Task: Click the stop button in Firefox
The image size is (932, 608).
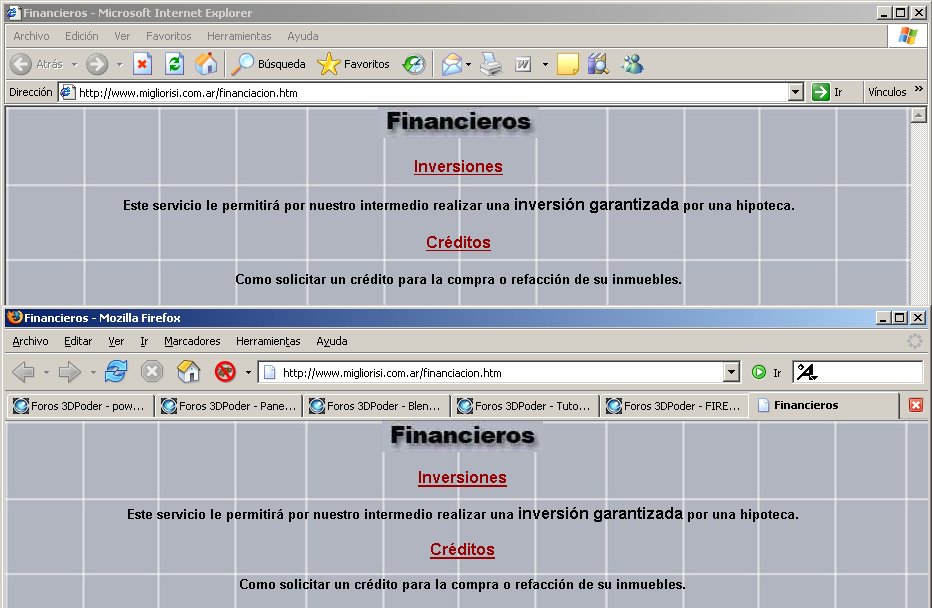Action: pyautogui.click(x=152, y=371)
